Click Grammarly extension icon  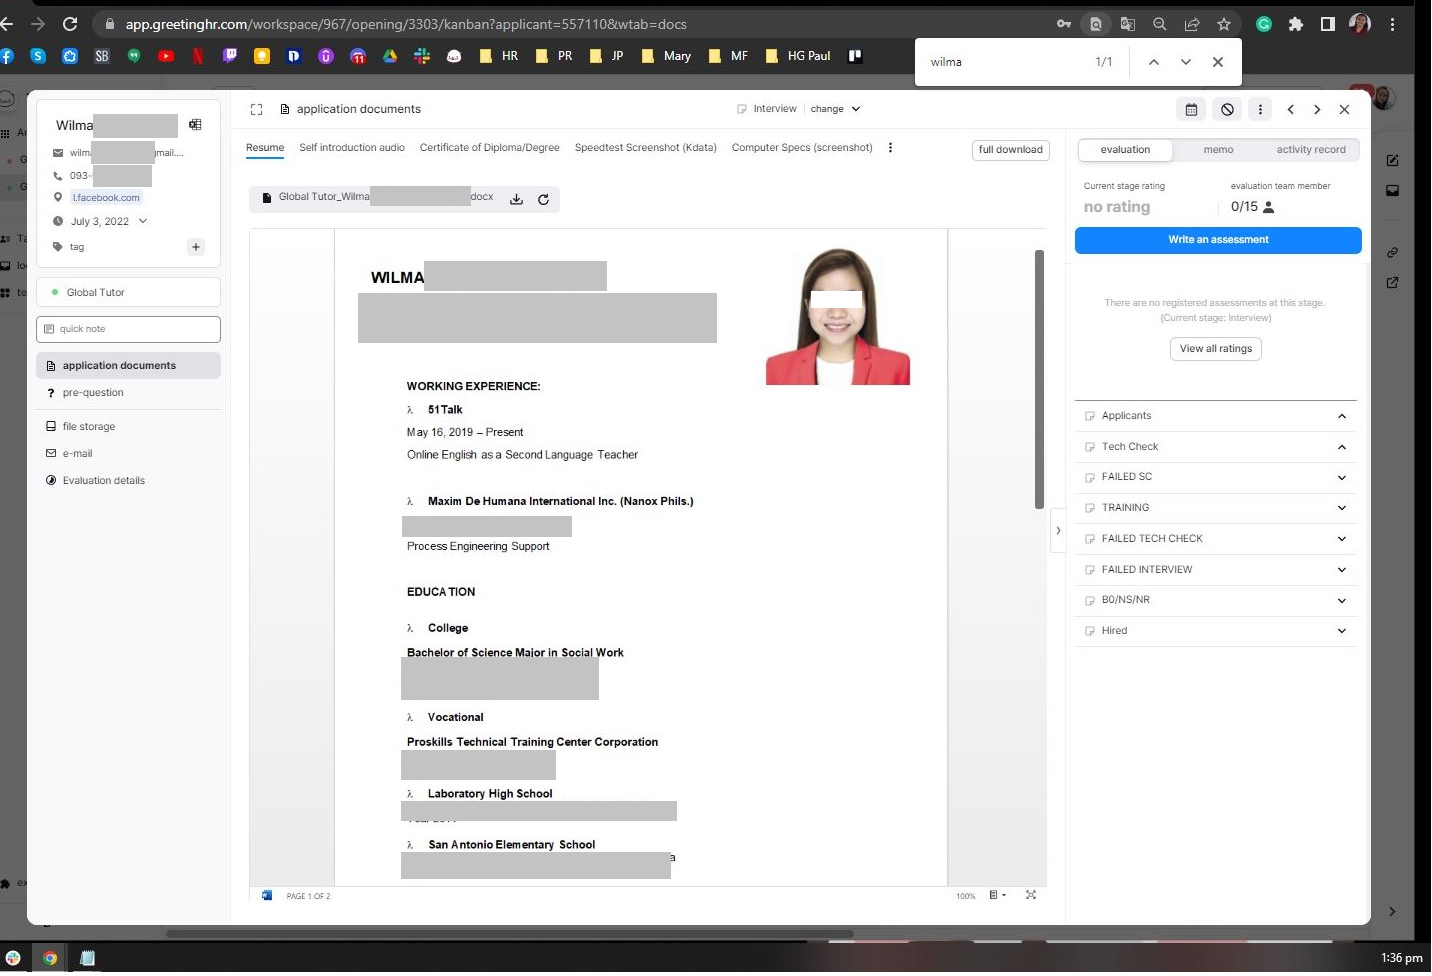[x=1264, y=24]
